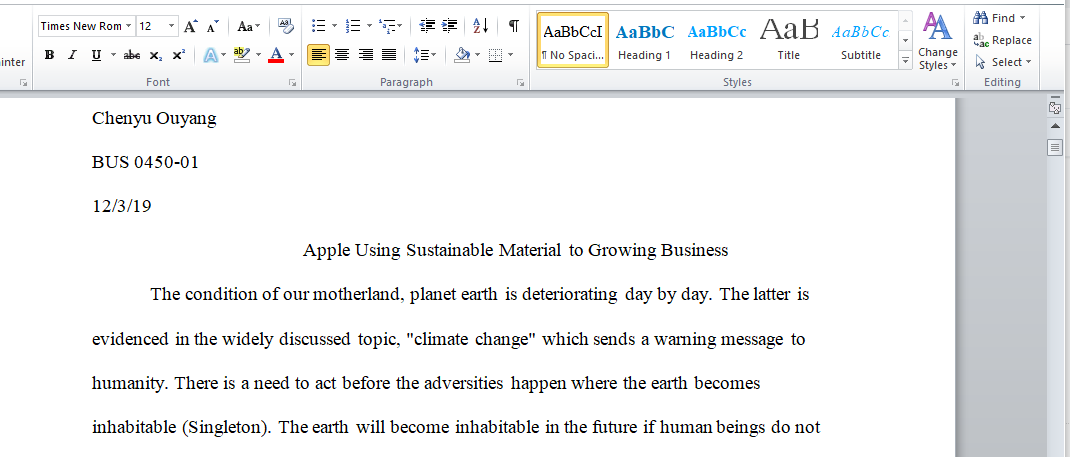Open Shading dropdown arrow
This screenshot has height=457, width=1070.
[x=477, y=55]
